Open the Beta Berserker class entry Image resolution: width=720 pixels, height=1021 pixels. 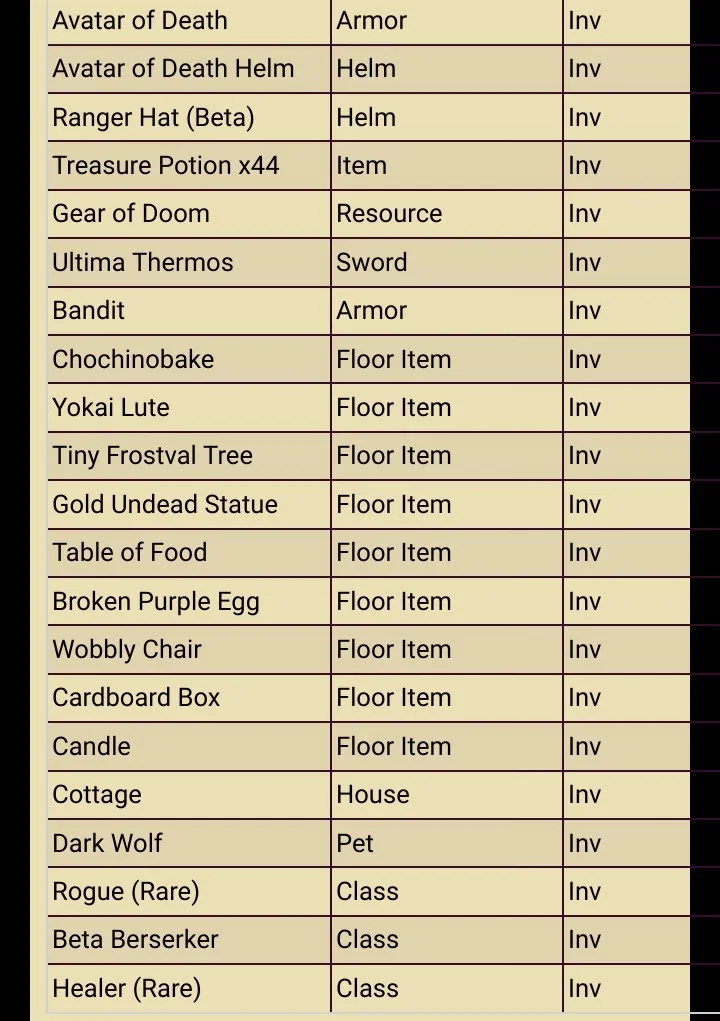click(x=135, y=940)
